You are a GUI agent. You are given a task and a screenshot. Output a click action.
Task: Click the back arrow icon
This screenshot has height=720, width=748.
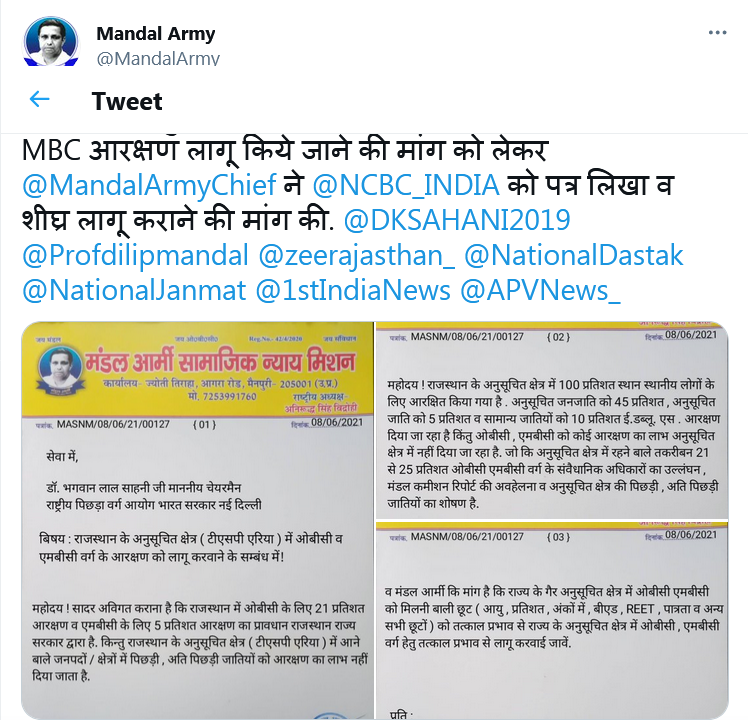click(40, 100)
